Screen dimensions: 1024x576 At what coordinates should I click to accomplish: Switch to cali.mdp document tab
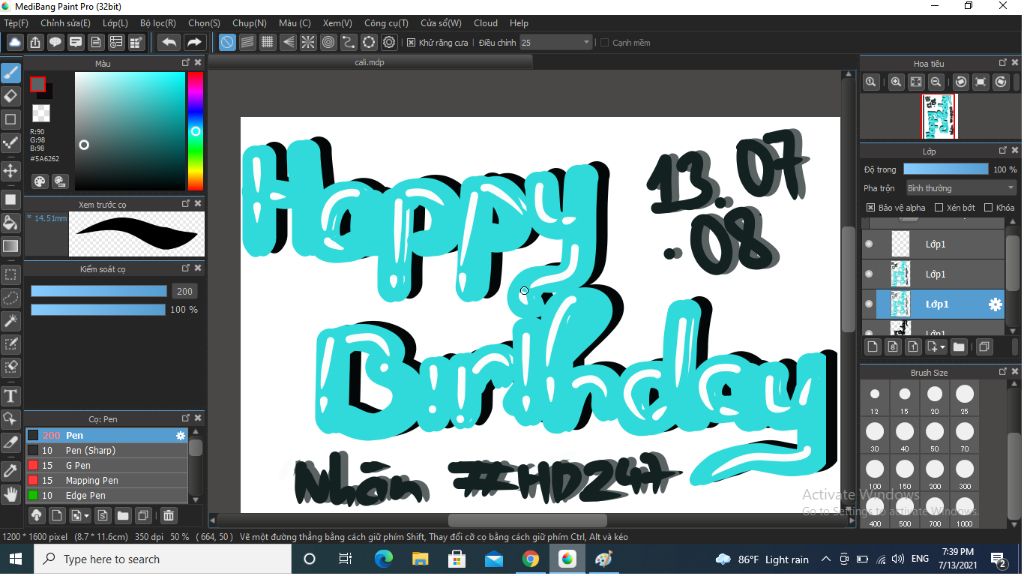[370, 62]
